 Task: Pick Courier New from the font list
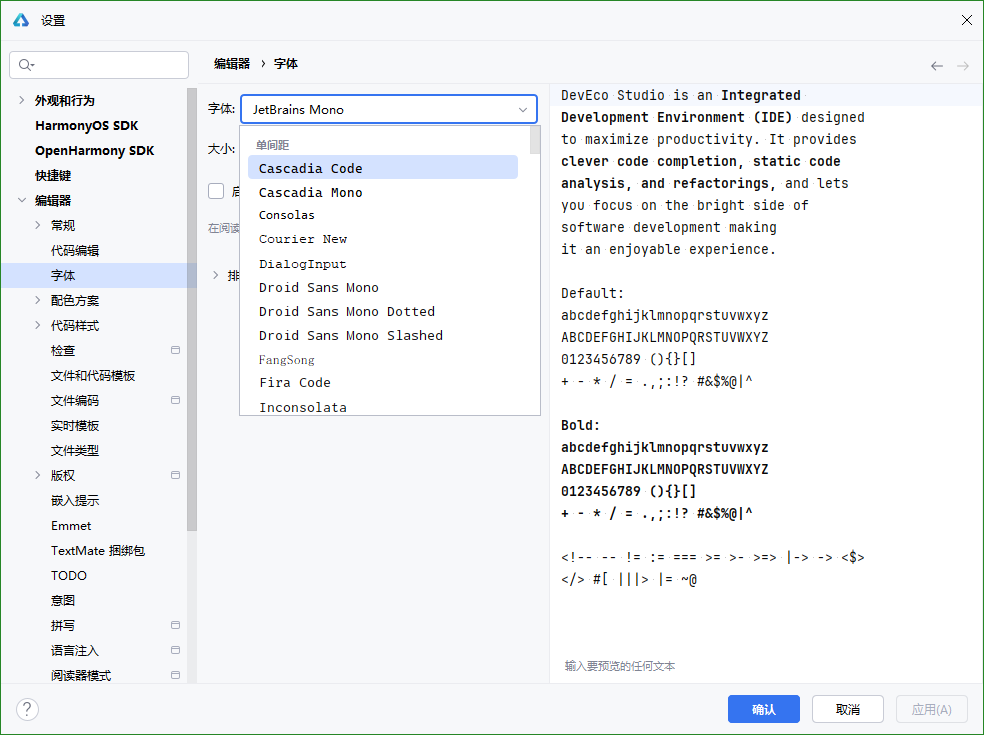(302, 239)
